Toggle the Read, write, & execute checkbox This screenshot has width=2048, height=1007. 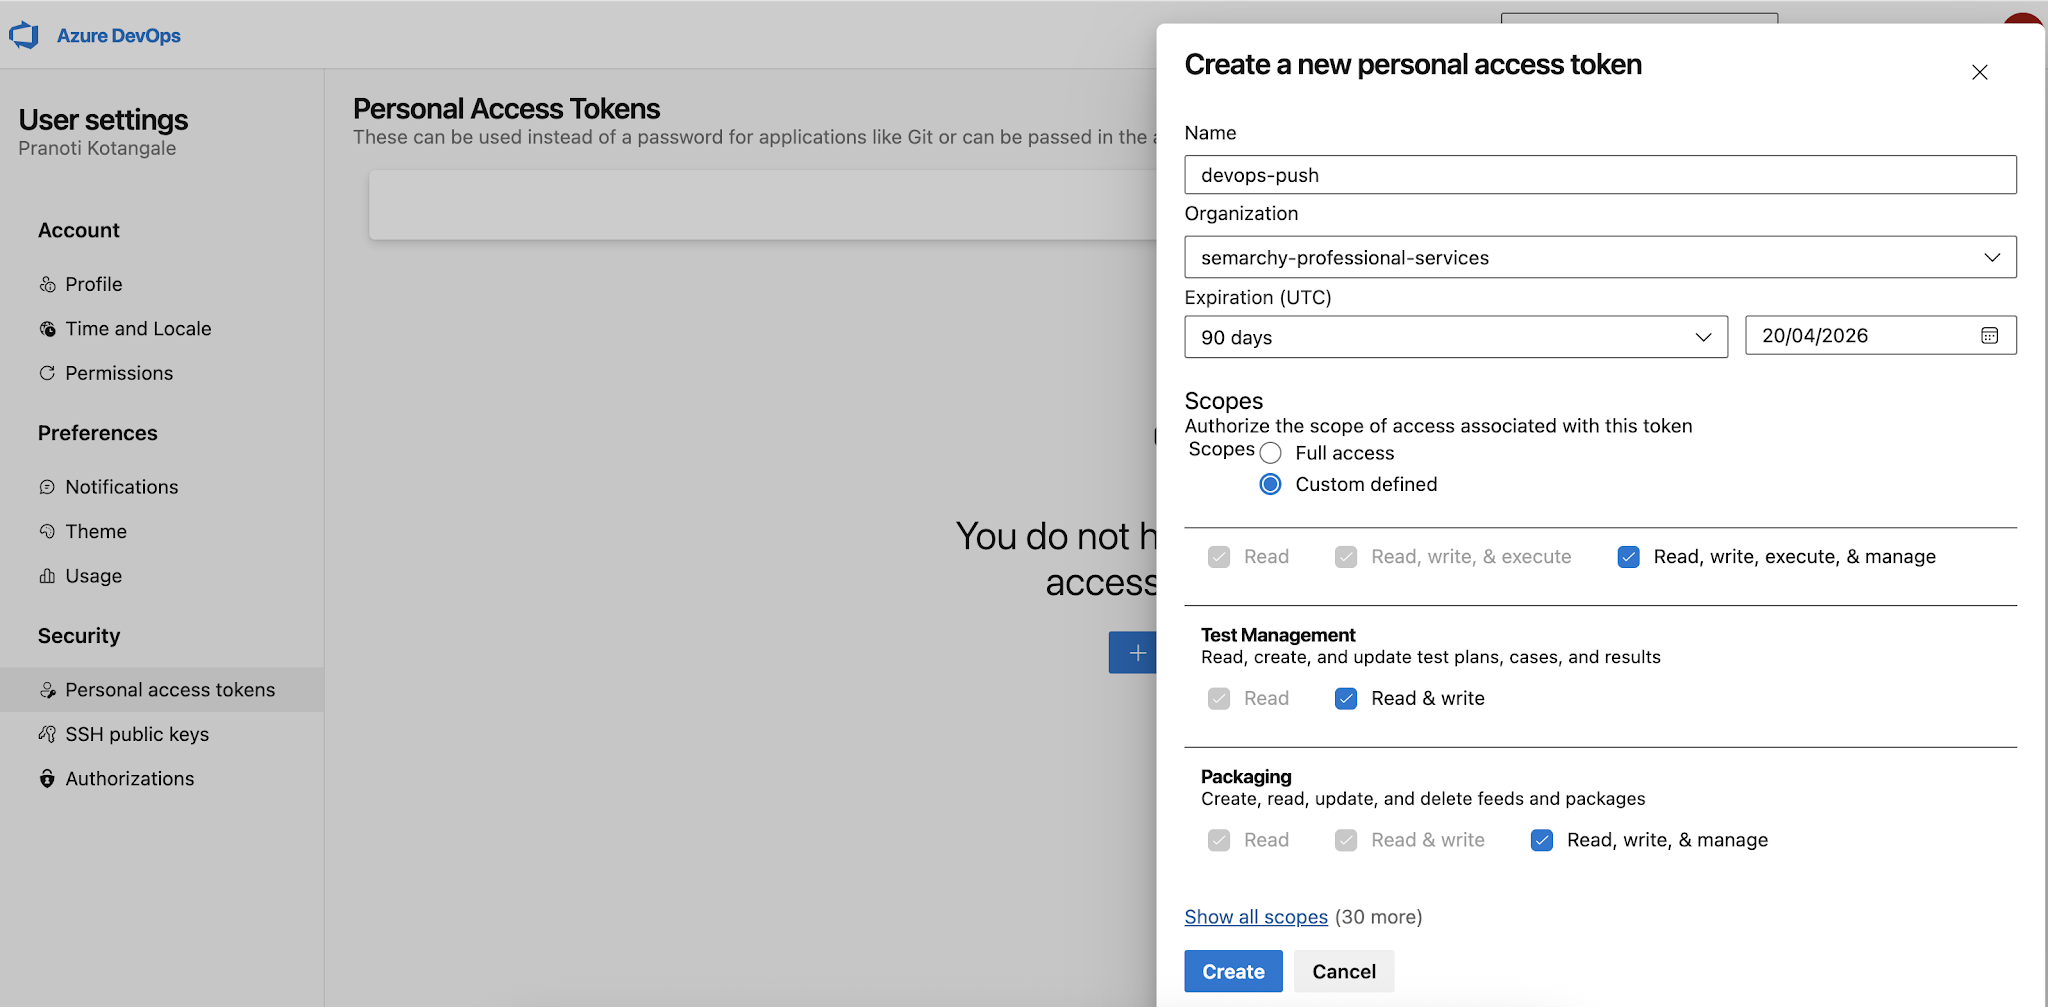point(1346,557)
